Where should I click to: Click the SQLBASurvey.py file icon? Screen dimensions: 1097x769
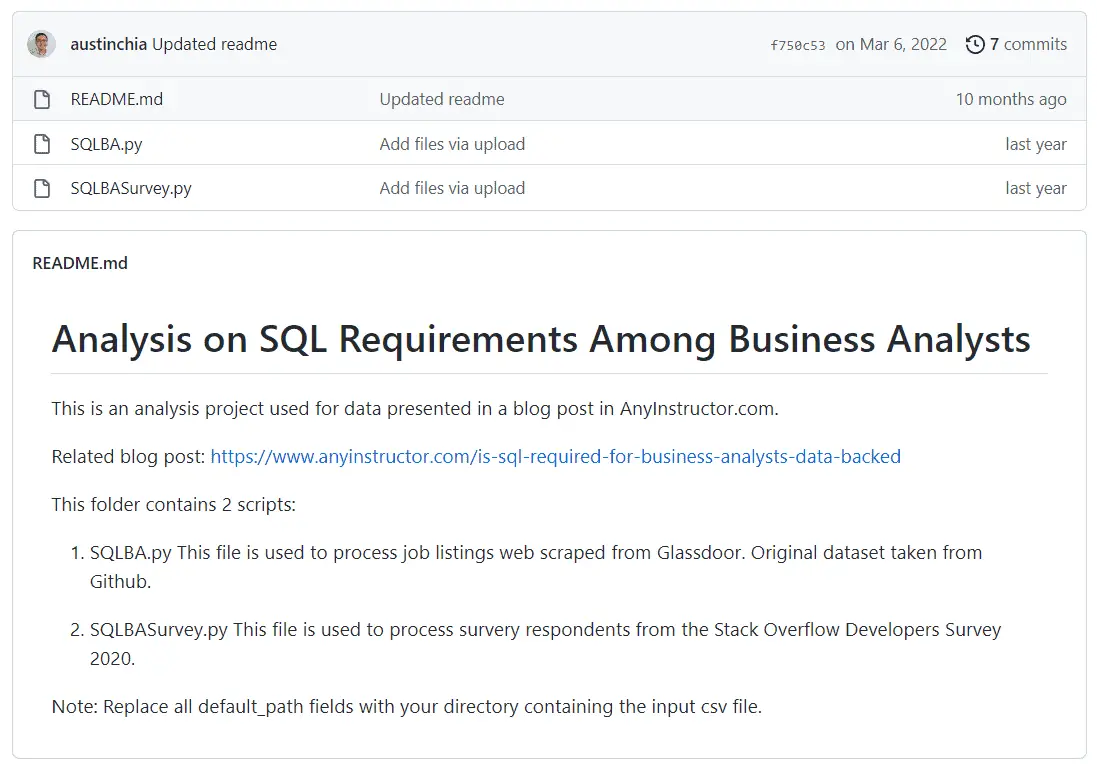point(42,188)
